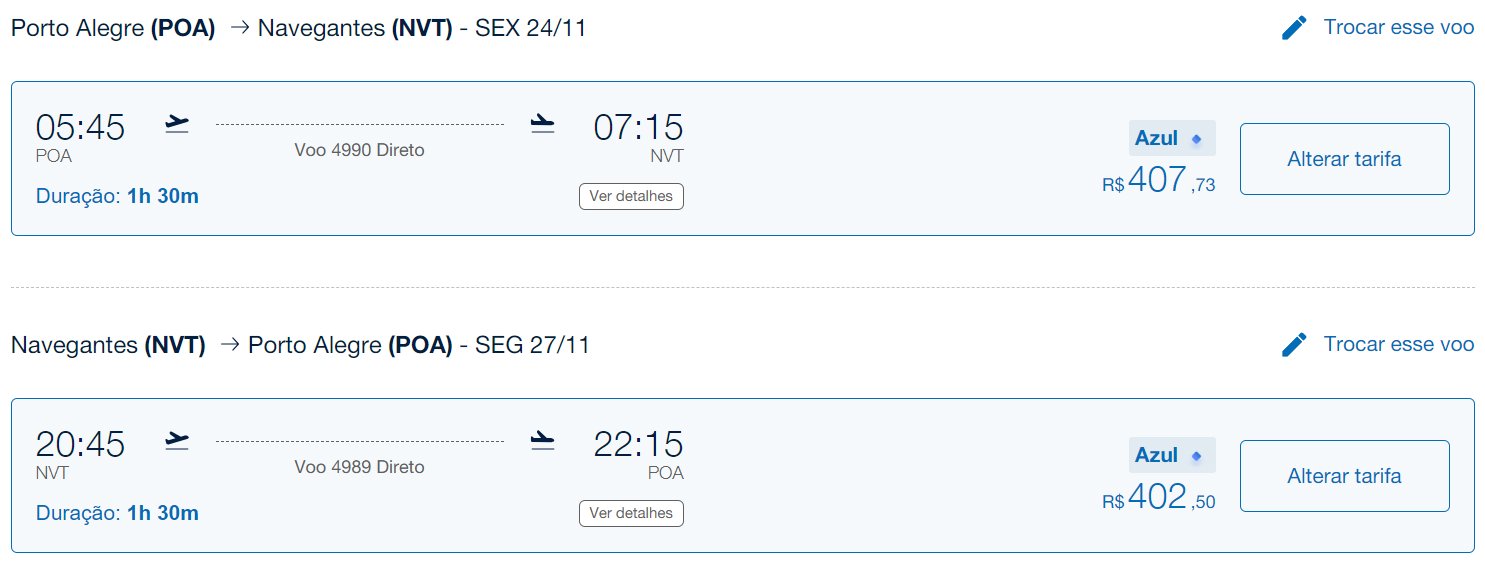Click Azul diamond badge on return fare
1485x562 pixels.
[x=1172, y=455]
